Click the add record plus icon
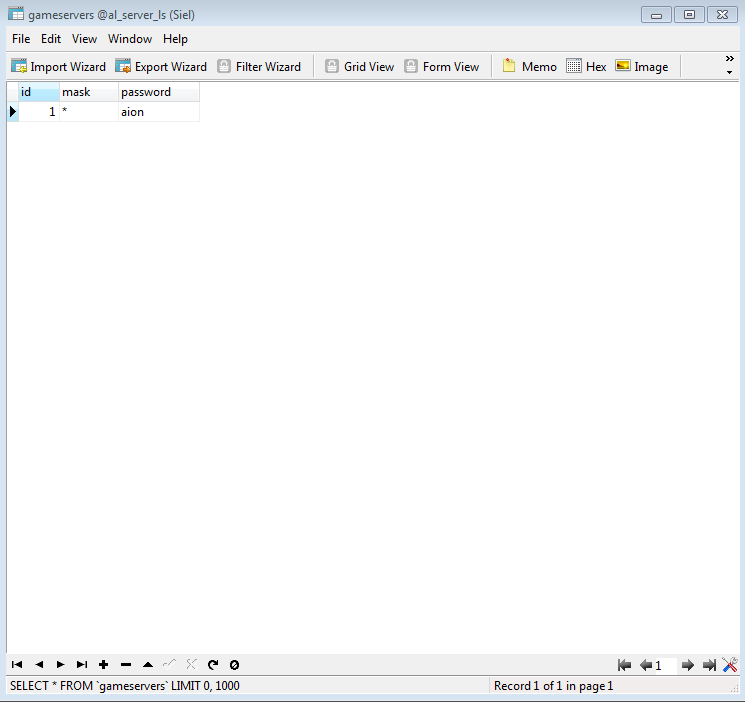Image resolution: width=745 pixels, height=702 pixels. (103, 665)
